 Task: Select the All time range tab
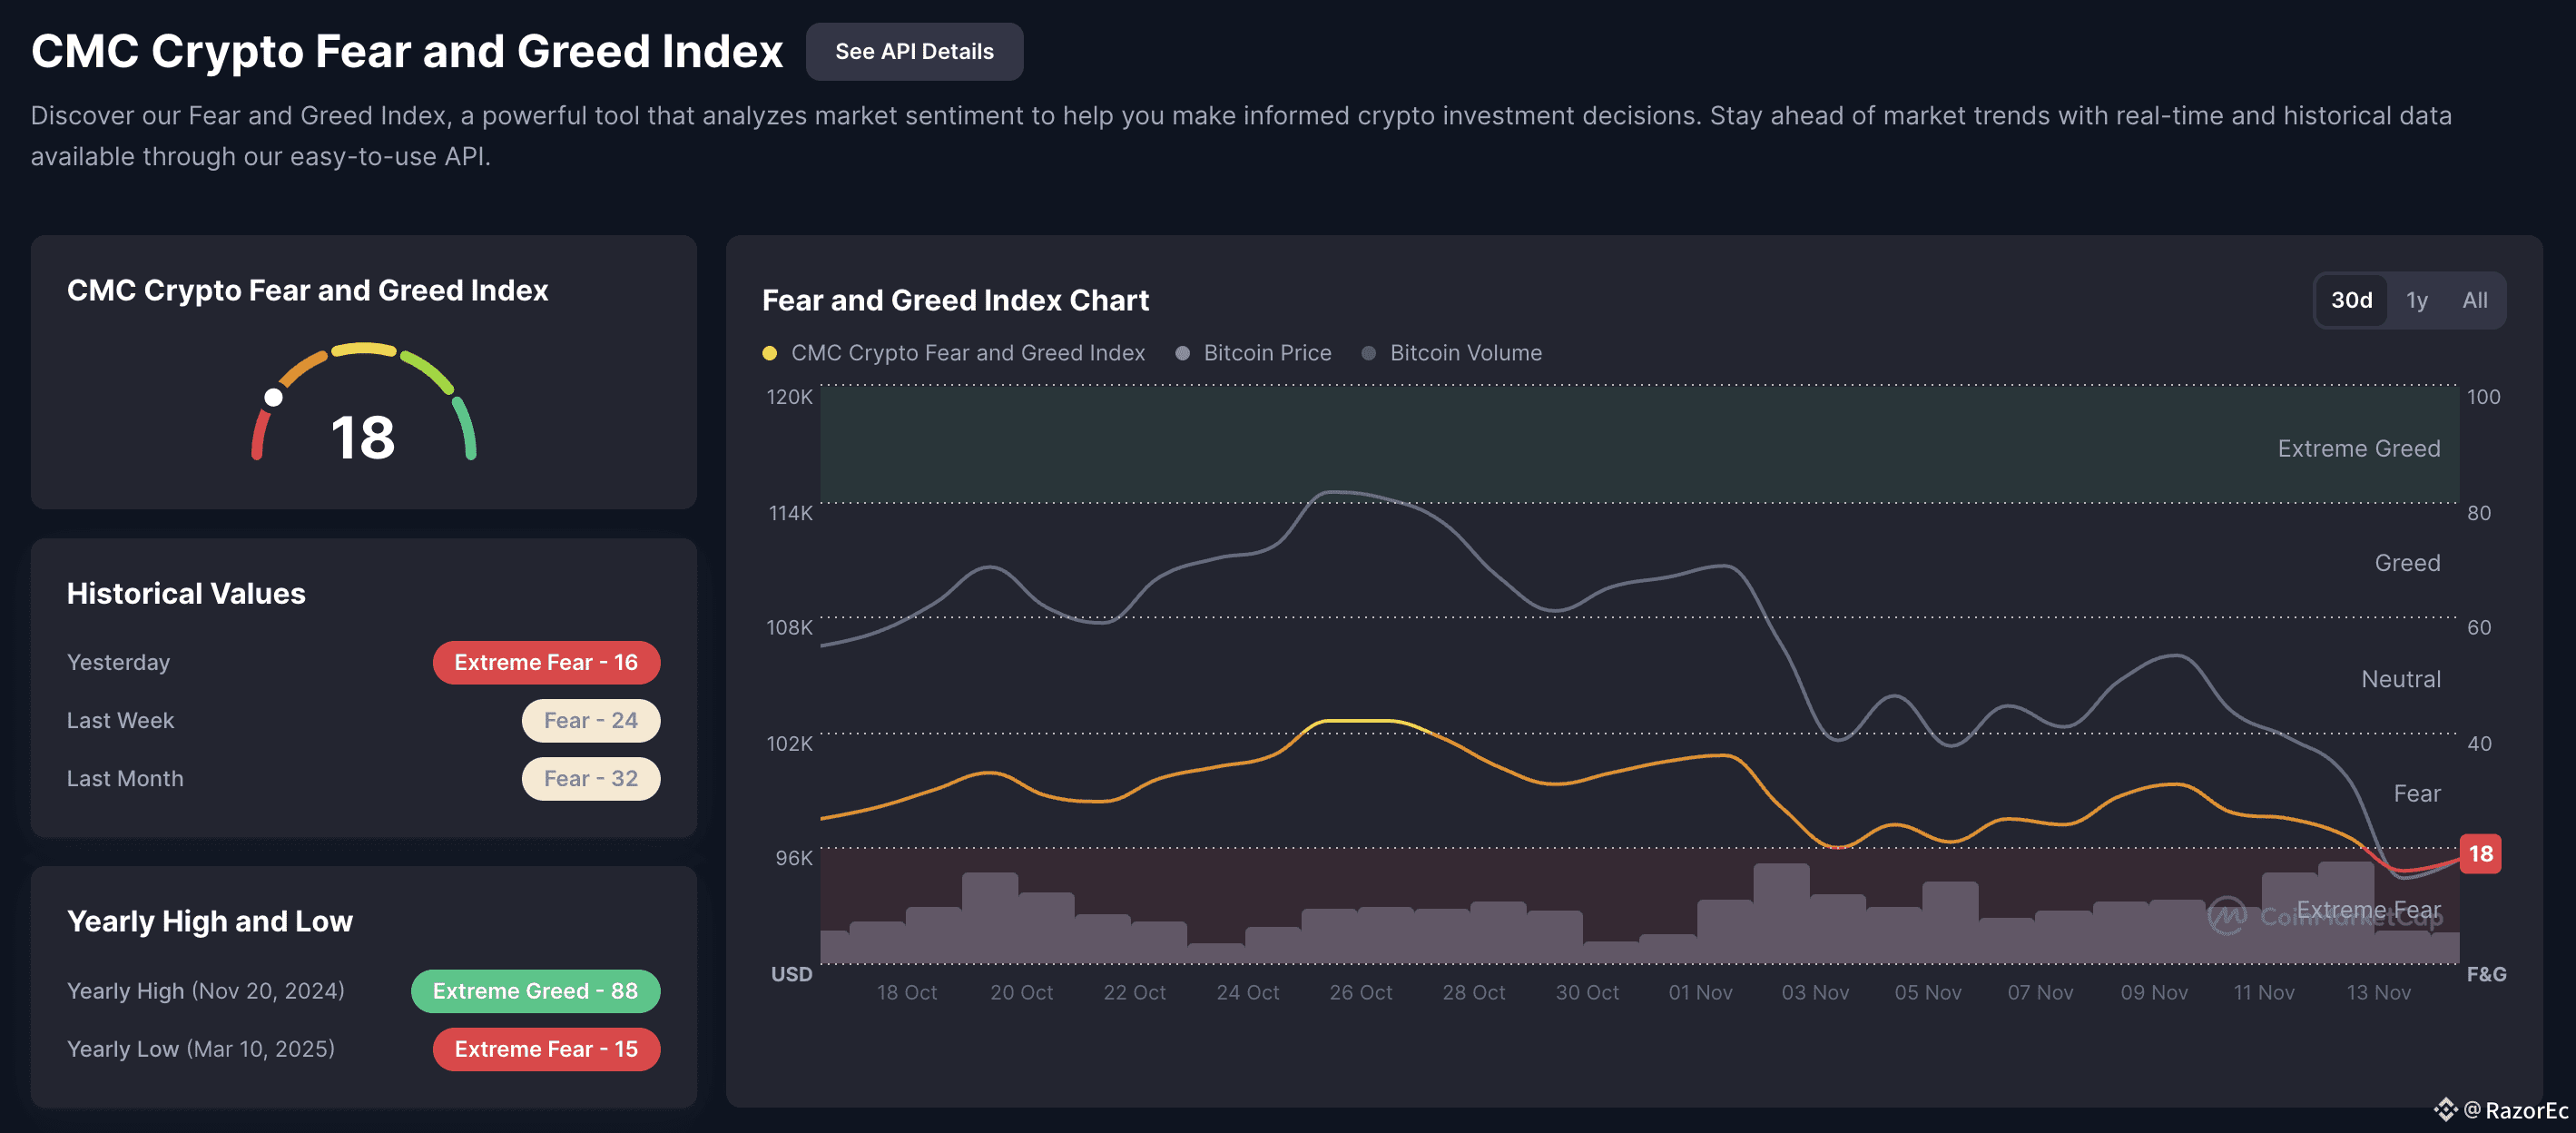(2474, 300)
